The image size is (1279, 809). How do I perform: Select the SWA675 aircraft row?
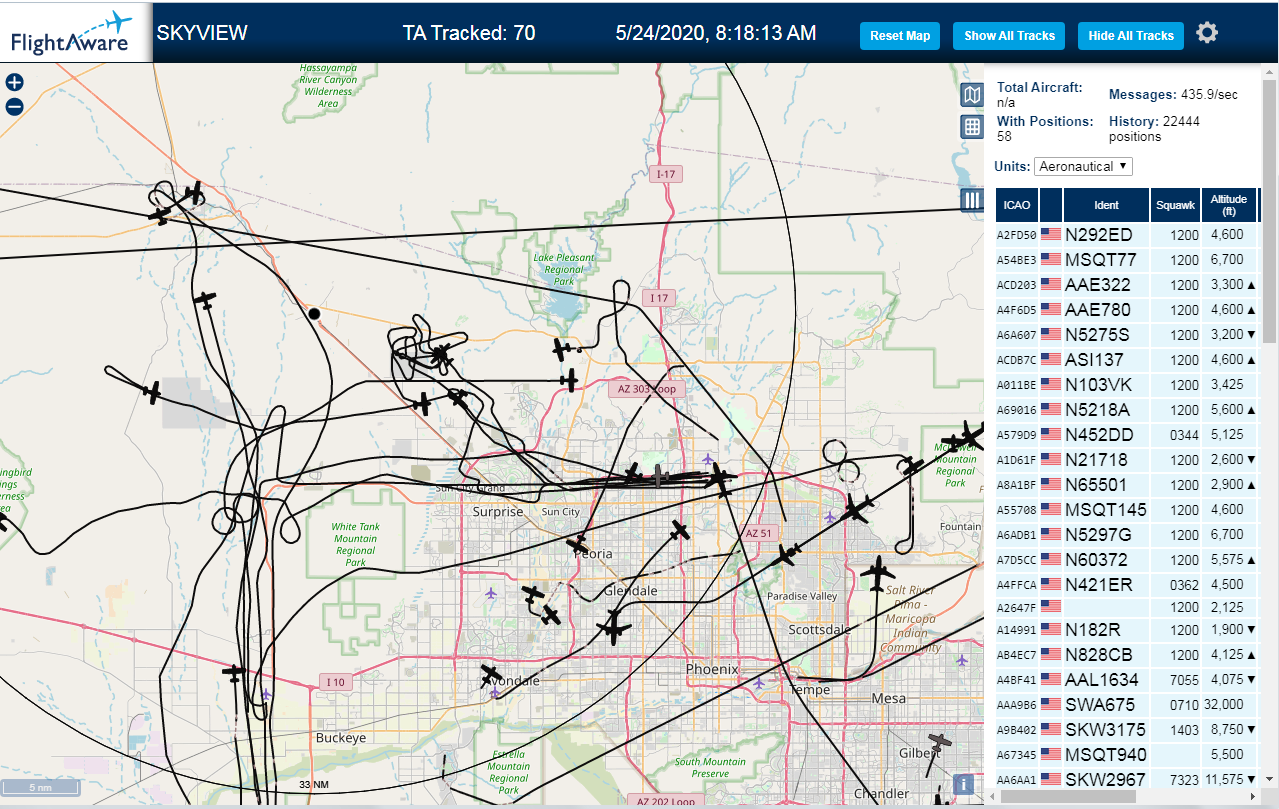pyautogui.click(x=1127, y=705)
